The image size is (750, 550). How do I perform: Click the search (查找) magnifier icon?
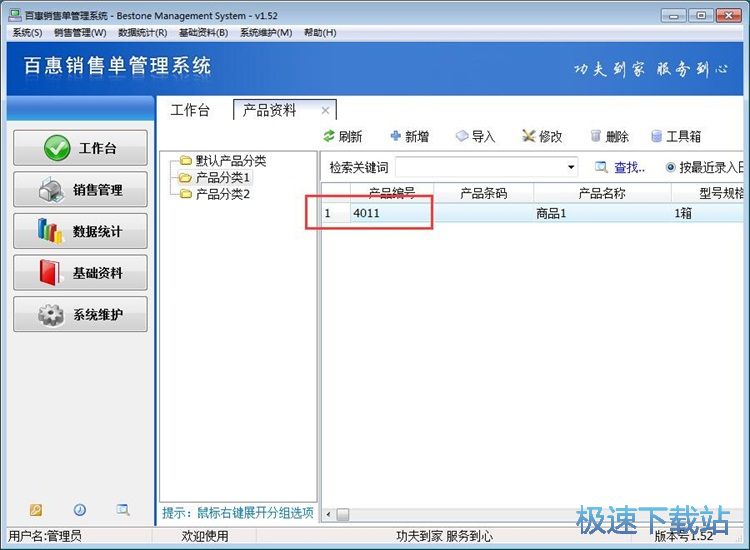pos(601,167)
